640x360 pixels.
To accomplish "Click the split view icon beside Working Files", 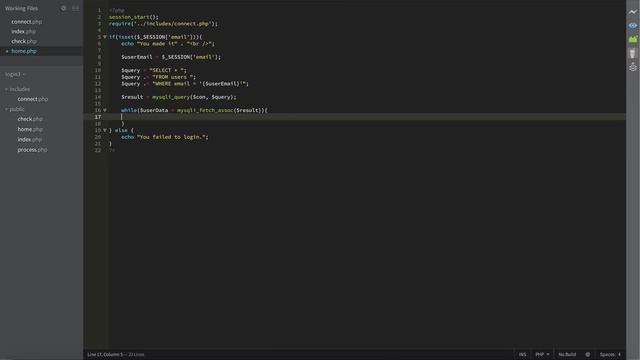I will click(x=76, y=8).
